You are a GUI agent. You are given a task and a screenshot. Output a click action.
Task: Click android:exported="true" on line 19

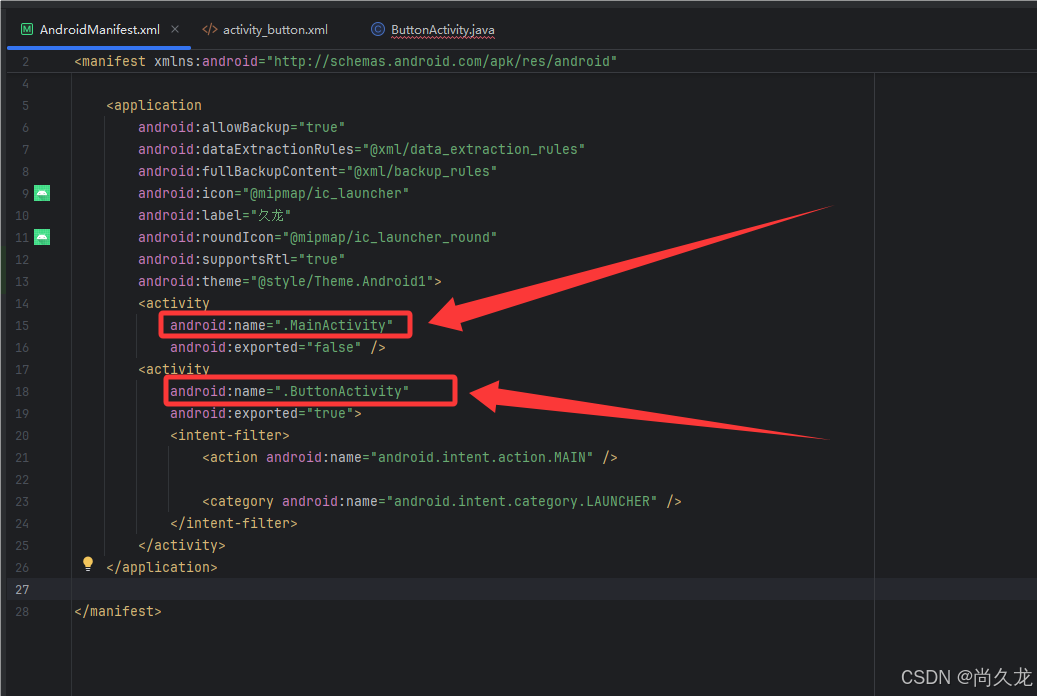point(262,413)
